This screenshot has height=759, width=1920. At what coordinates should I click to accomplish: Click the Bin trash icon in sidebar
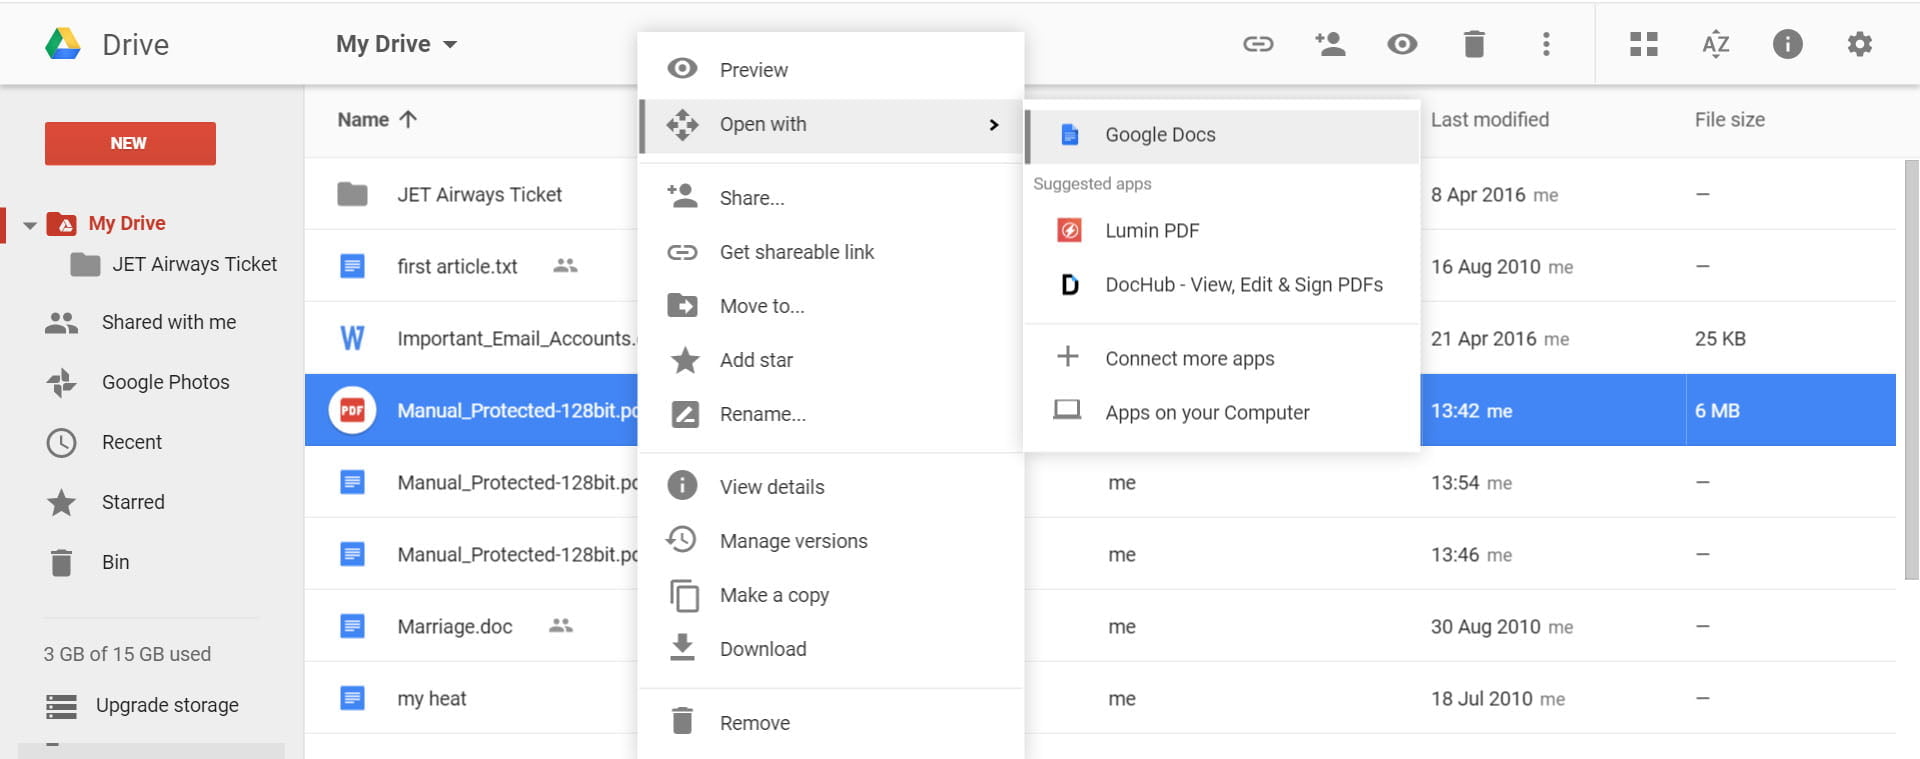point(61,562)
